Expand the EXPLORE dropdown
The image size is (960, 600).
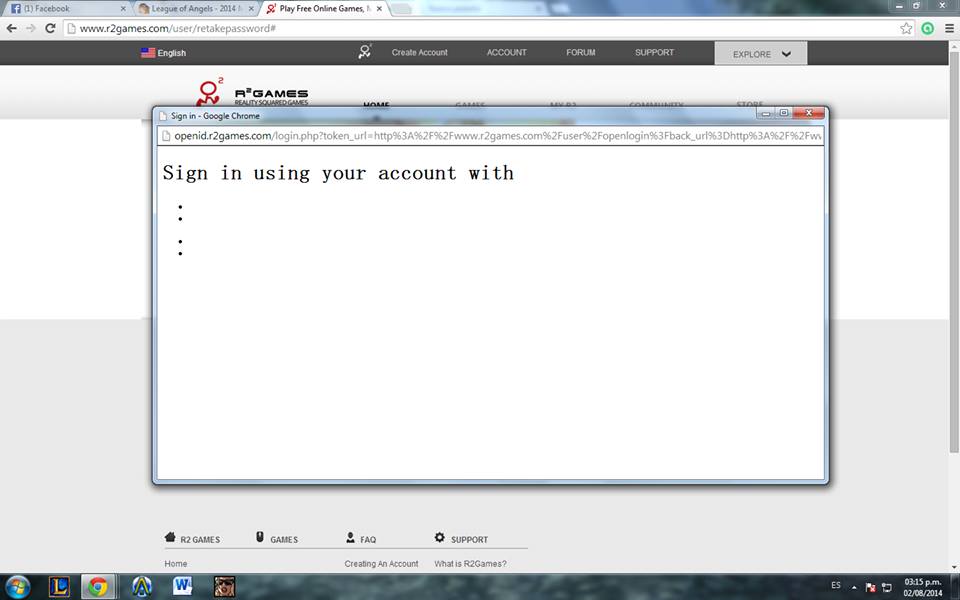[761, 54]
